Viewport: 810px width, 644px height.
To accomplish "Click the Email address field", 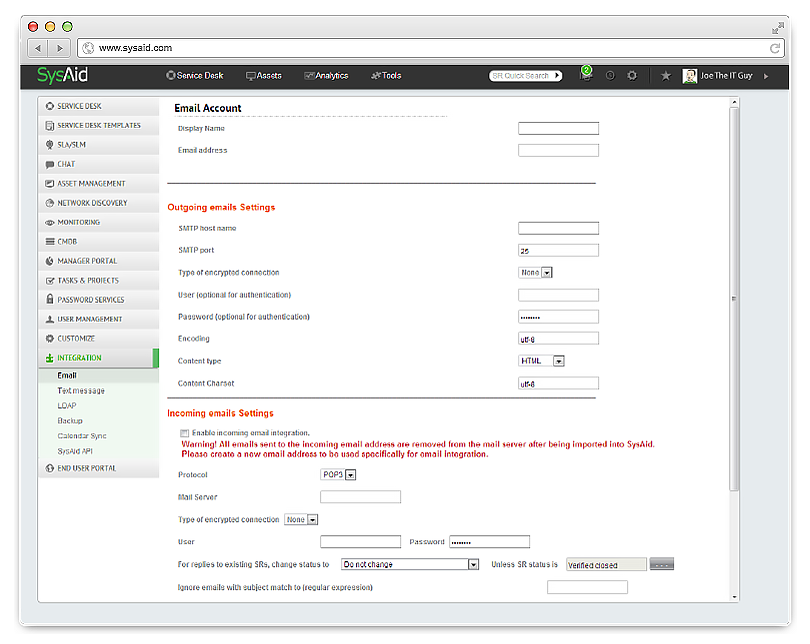I will 558,150.
